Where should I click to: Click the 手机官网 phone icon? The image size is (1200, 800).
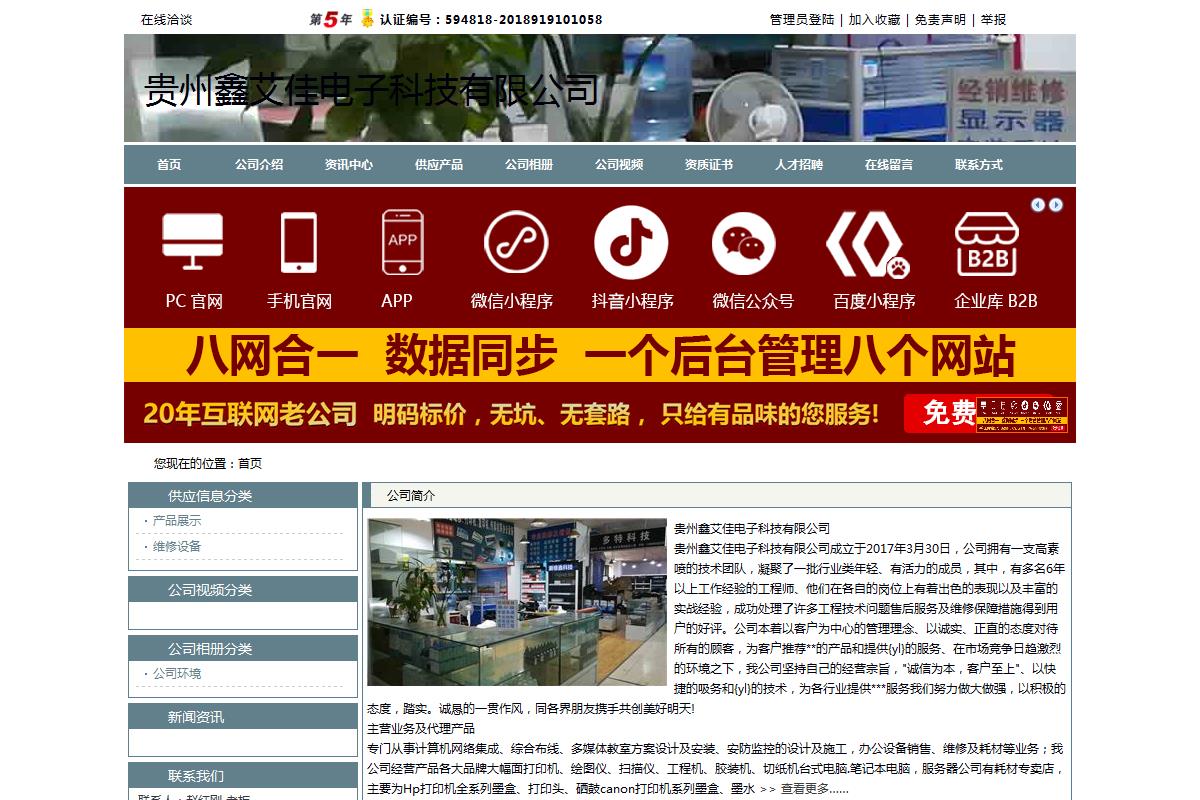pos(299,241)
